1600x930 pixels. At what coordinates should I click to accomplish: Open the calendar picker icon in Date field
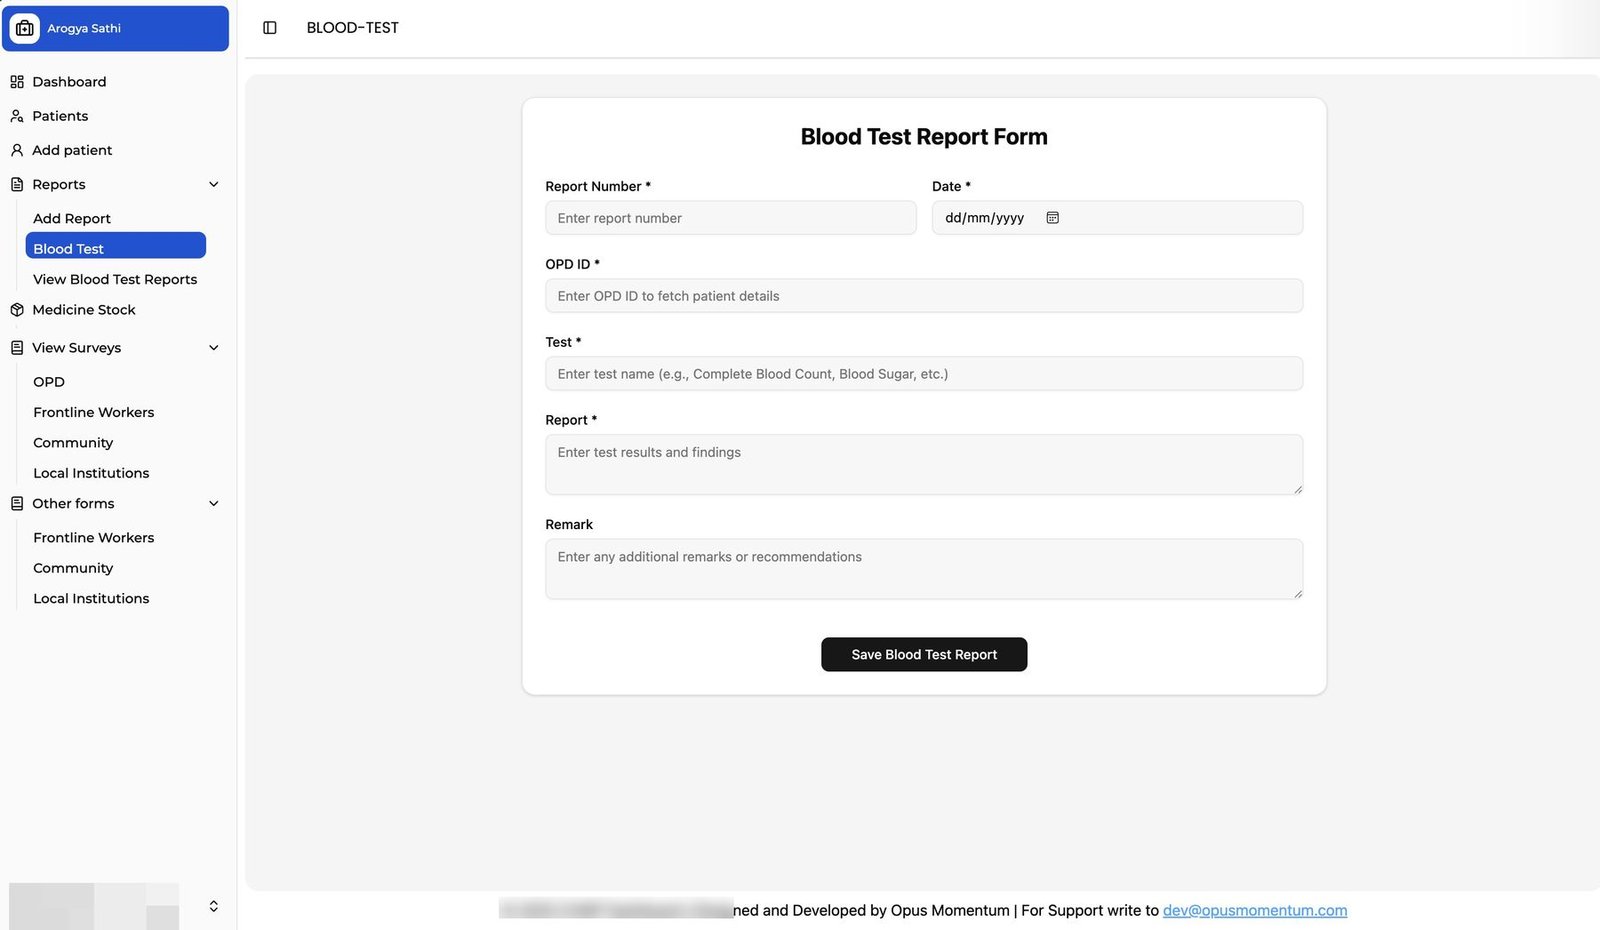1053,218
